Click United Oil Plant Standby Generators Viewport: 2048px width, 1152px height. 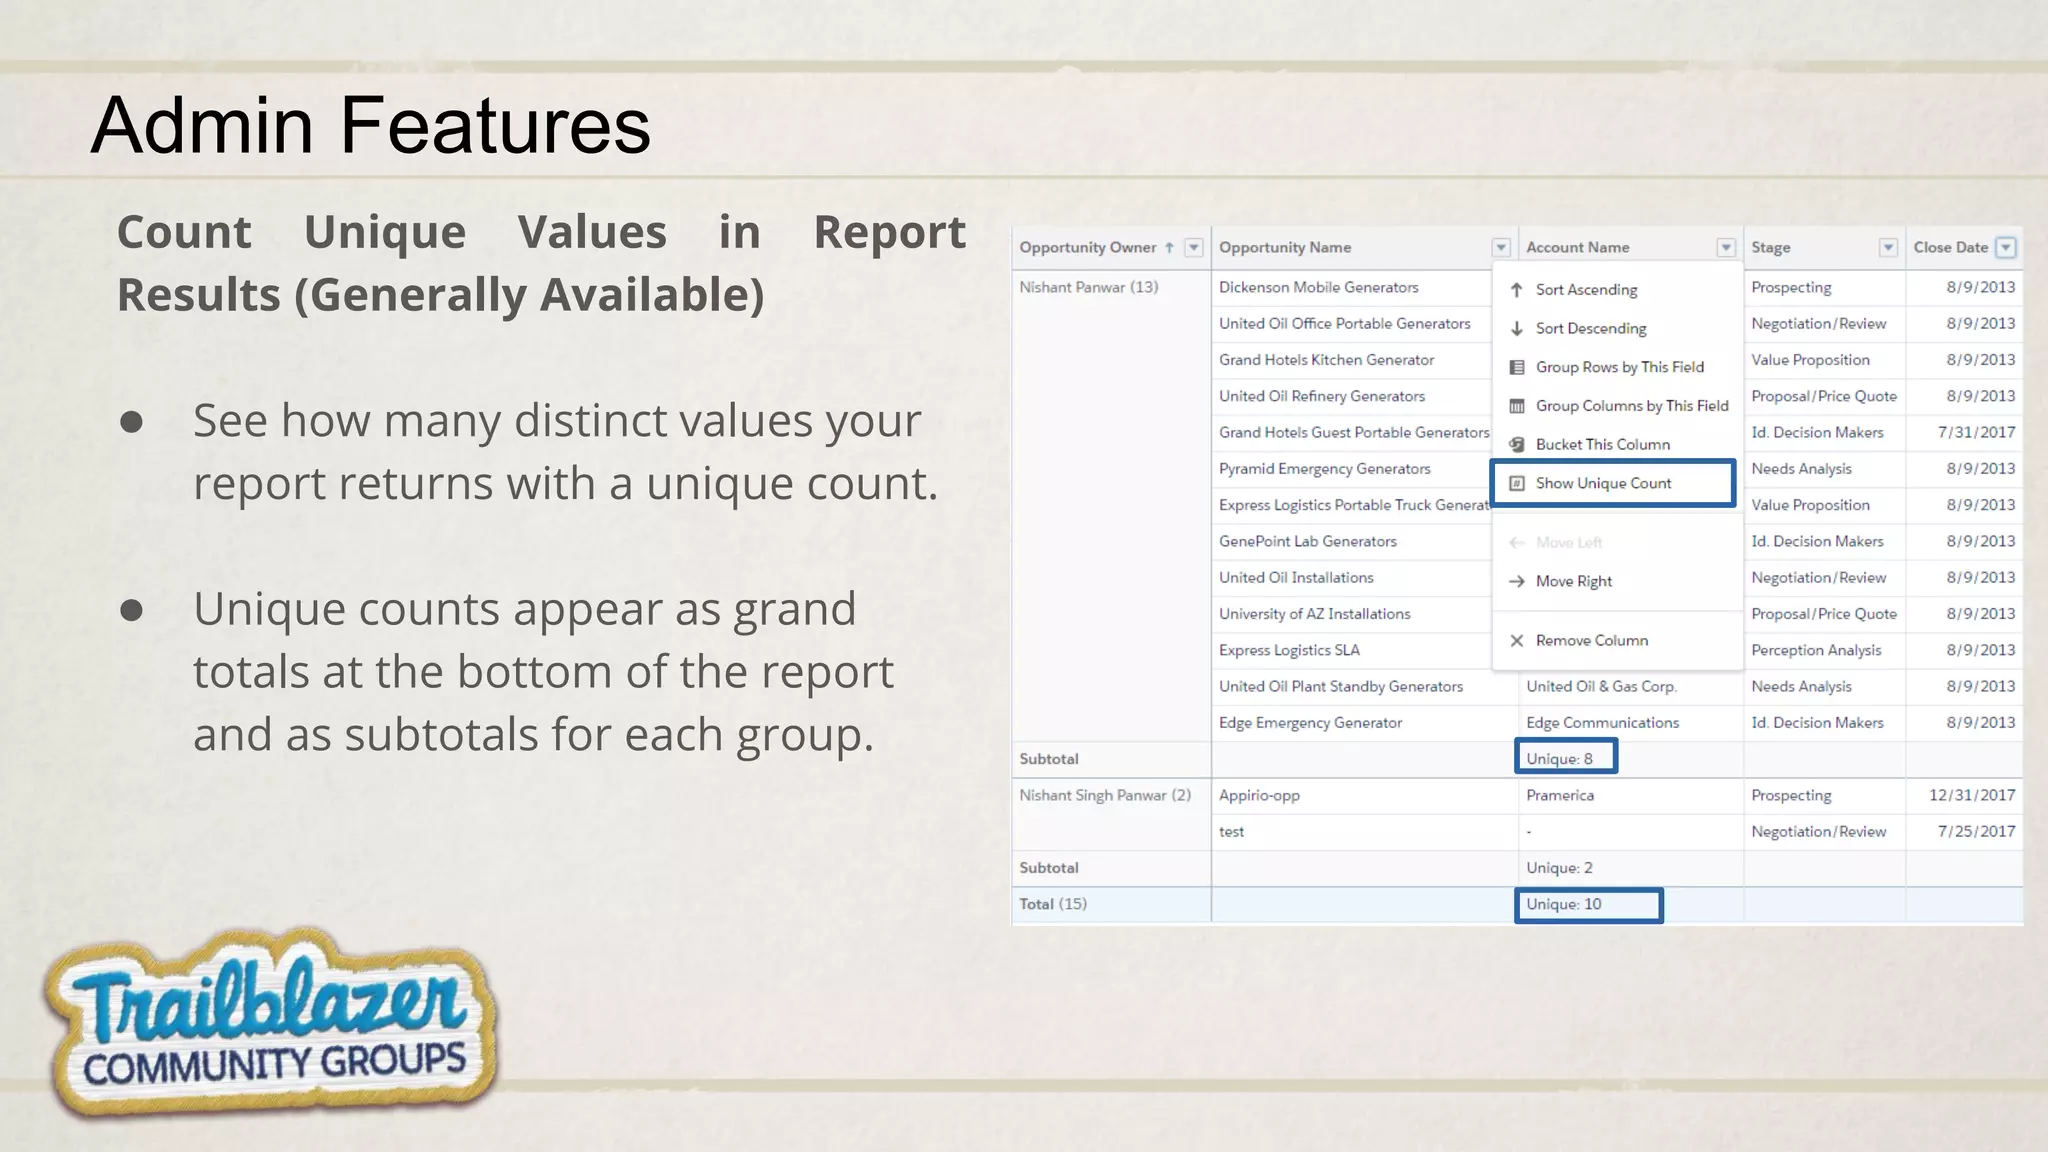(x=1341, y=687)
